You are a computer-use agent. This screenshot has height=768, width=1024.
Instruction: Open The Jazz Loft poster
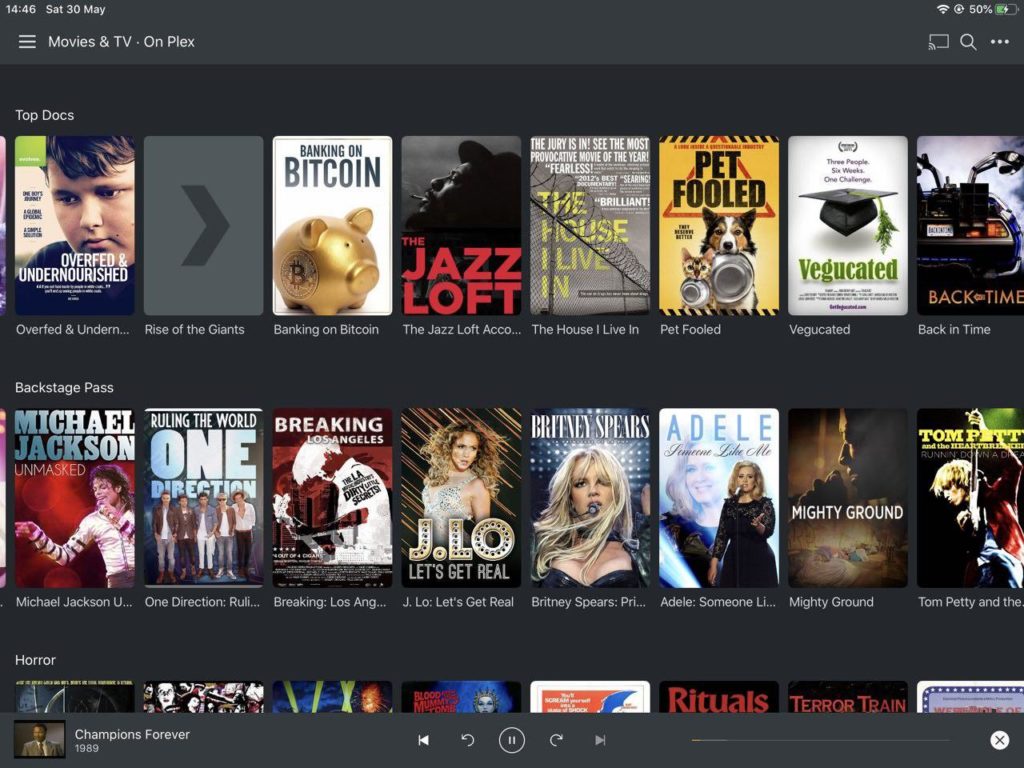point(462,225)
